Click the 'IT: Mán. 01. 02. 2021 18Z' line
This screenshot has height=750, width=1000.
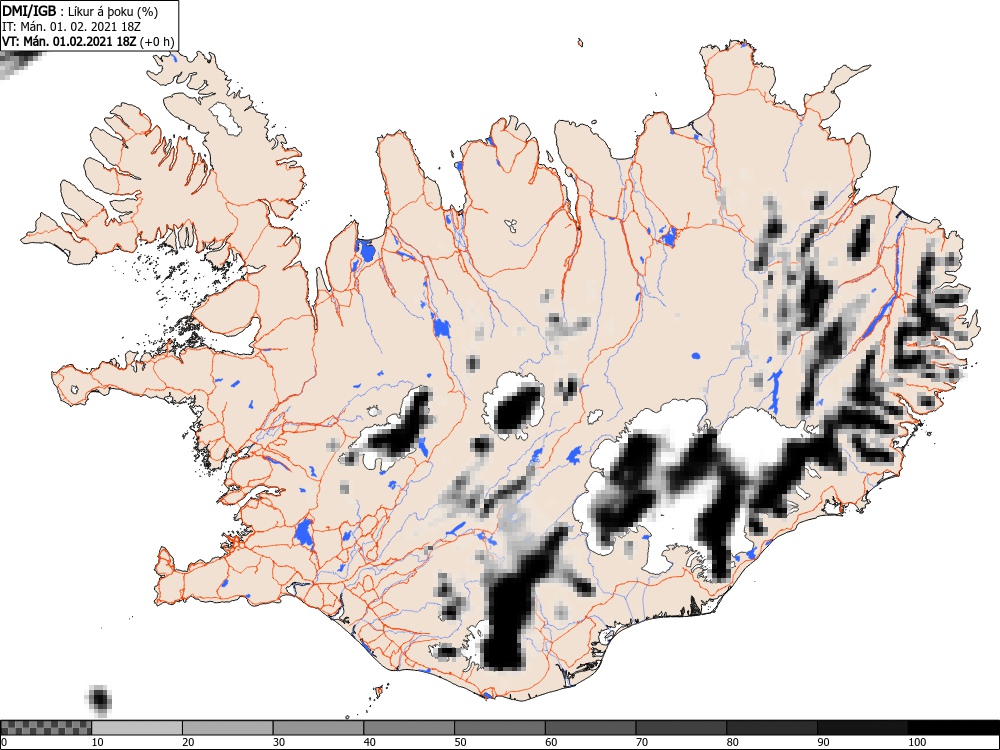coord(71,27)
